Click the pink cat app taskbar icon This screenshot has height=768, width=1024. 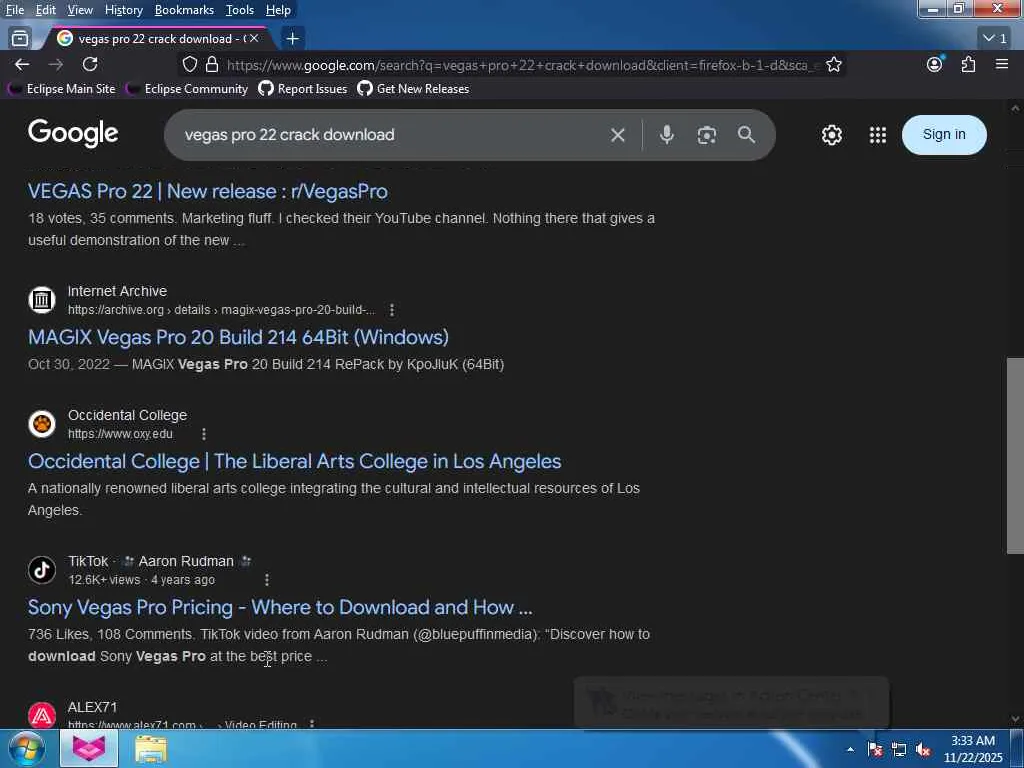[x=89, y=748]
